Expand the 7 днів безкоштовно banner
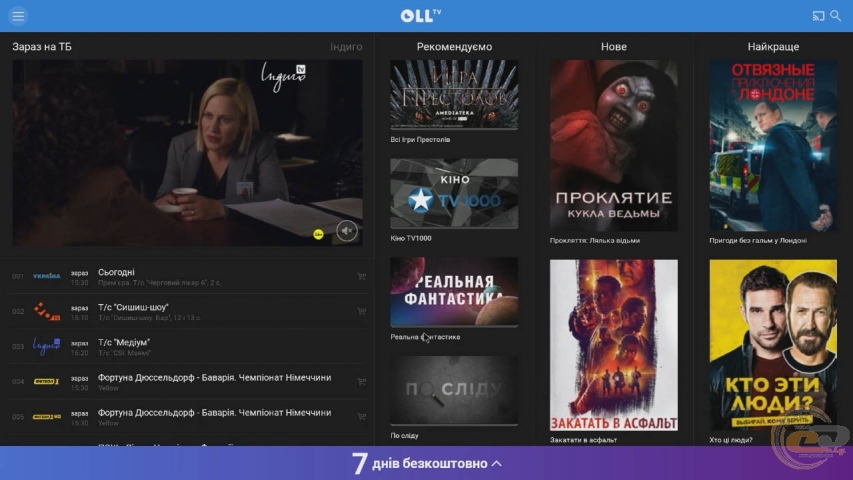The height and width of the screenshot is (480, 853). (426, 463)
